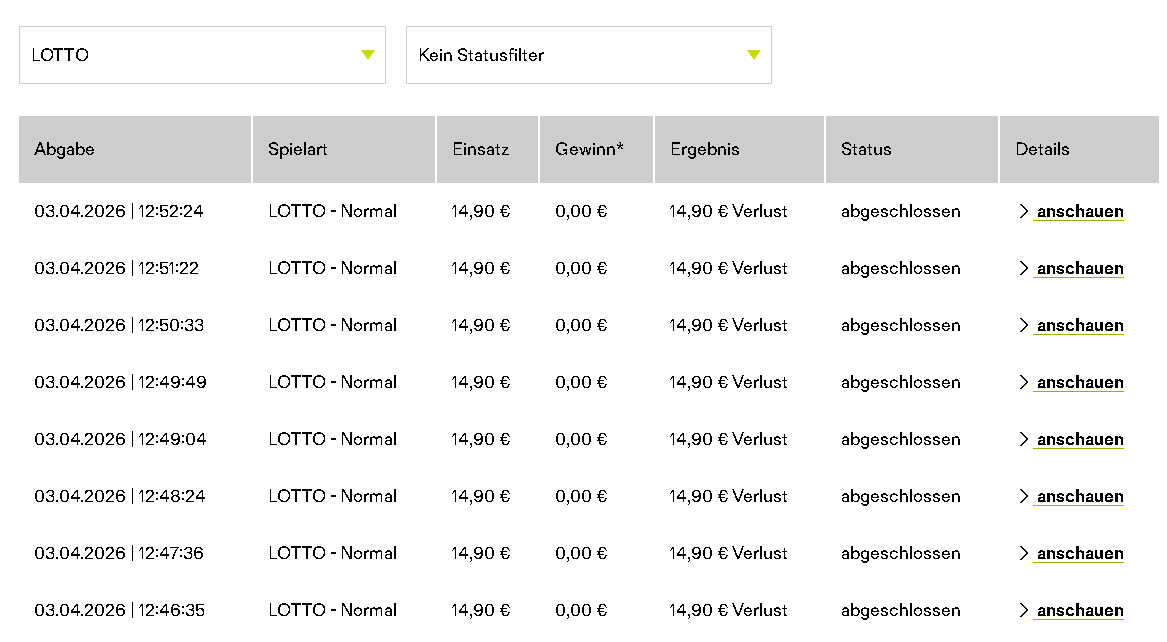Open the LOTTO game type dropdown
The width and height of the screenshot is (1167, 642).
pyautogui.click(x=201, y=55)
